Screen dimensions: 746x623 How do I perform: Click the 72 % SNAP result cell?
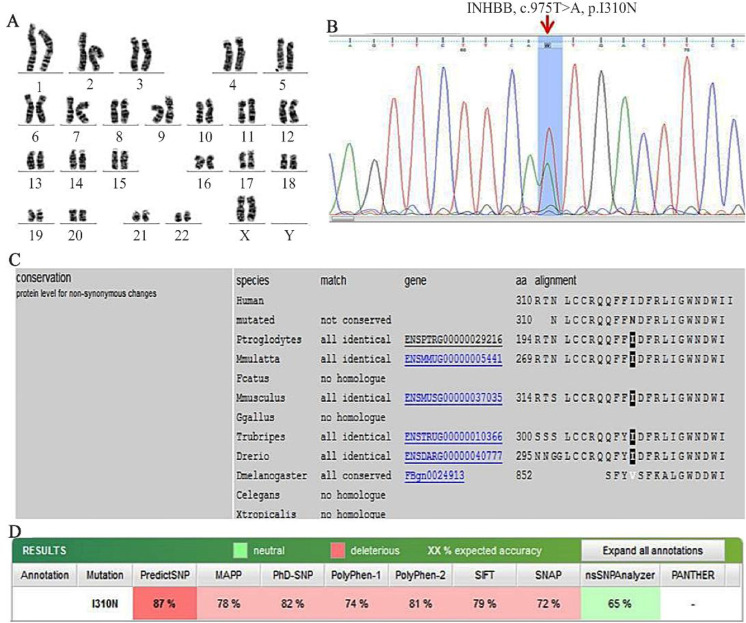[548, 603]
